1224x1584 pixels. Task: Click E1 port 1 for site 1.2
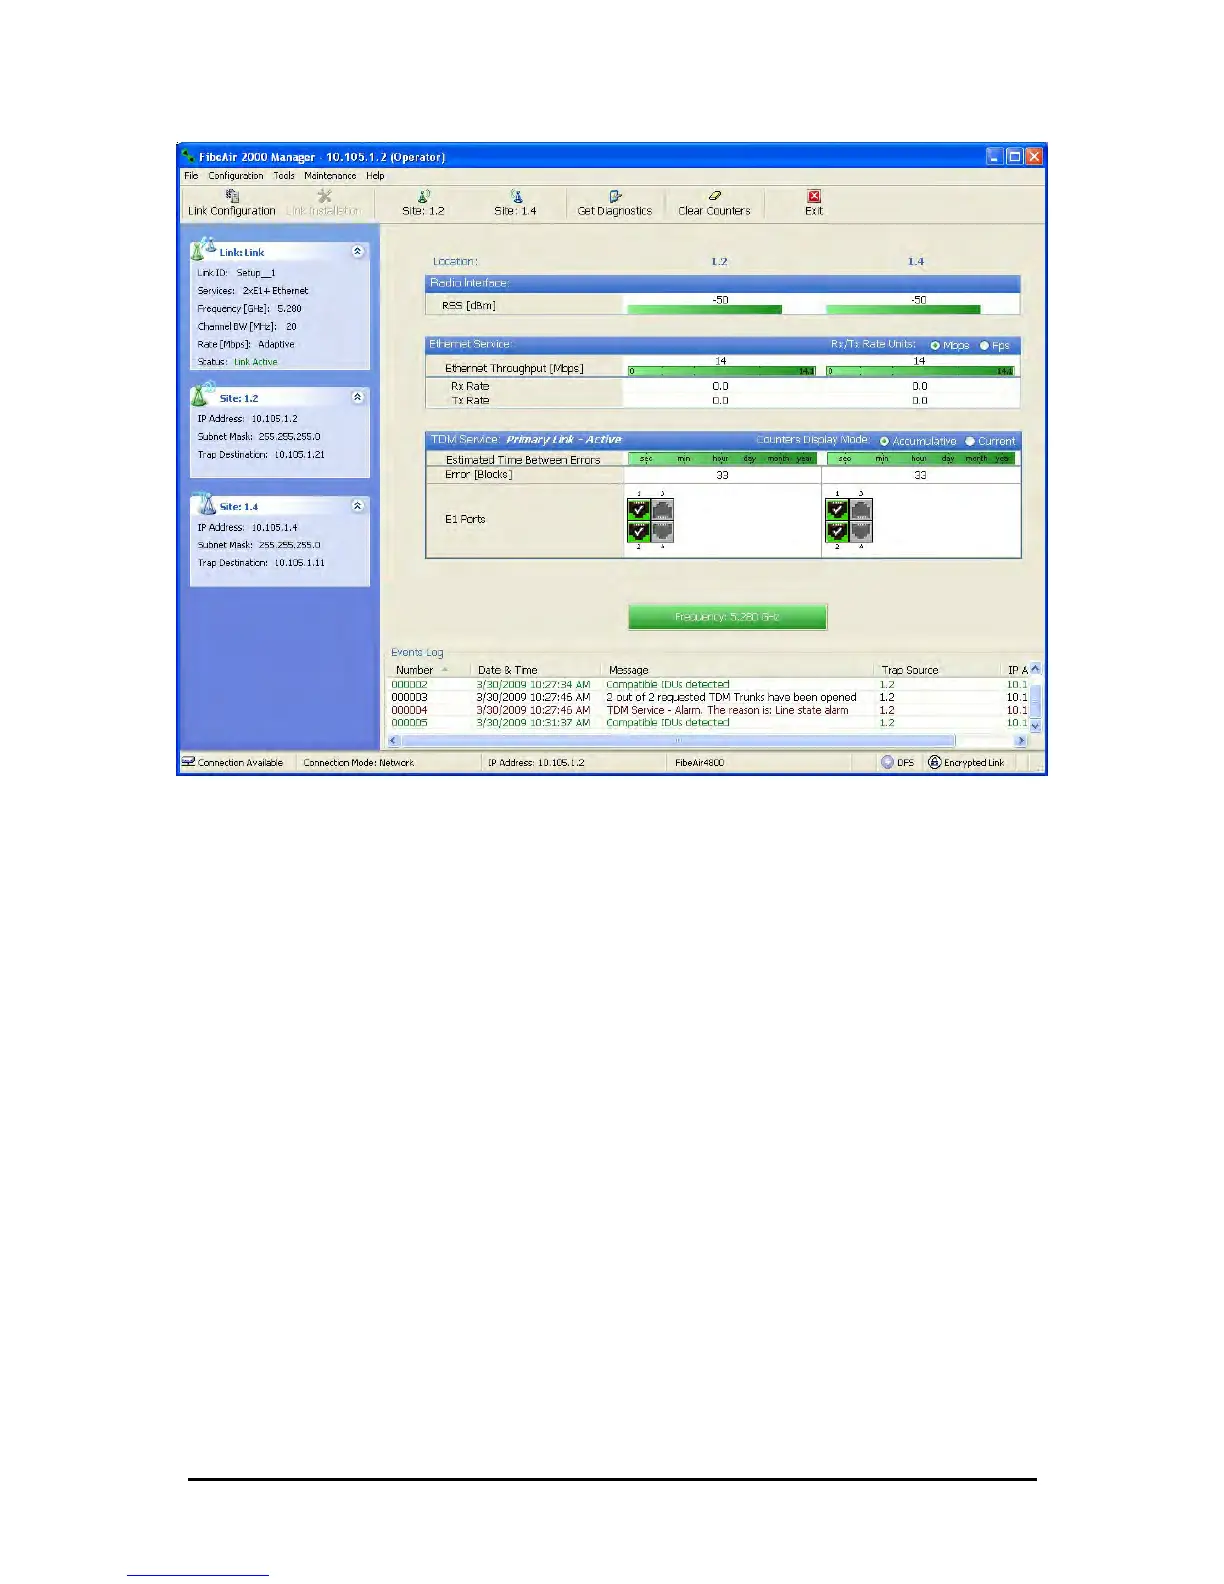(639, 510)
